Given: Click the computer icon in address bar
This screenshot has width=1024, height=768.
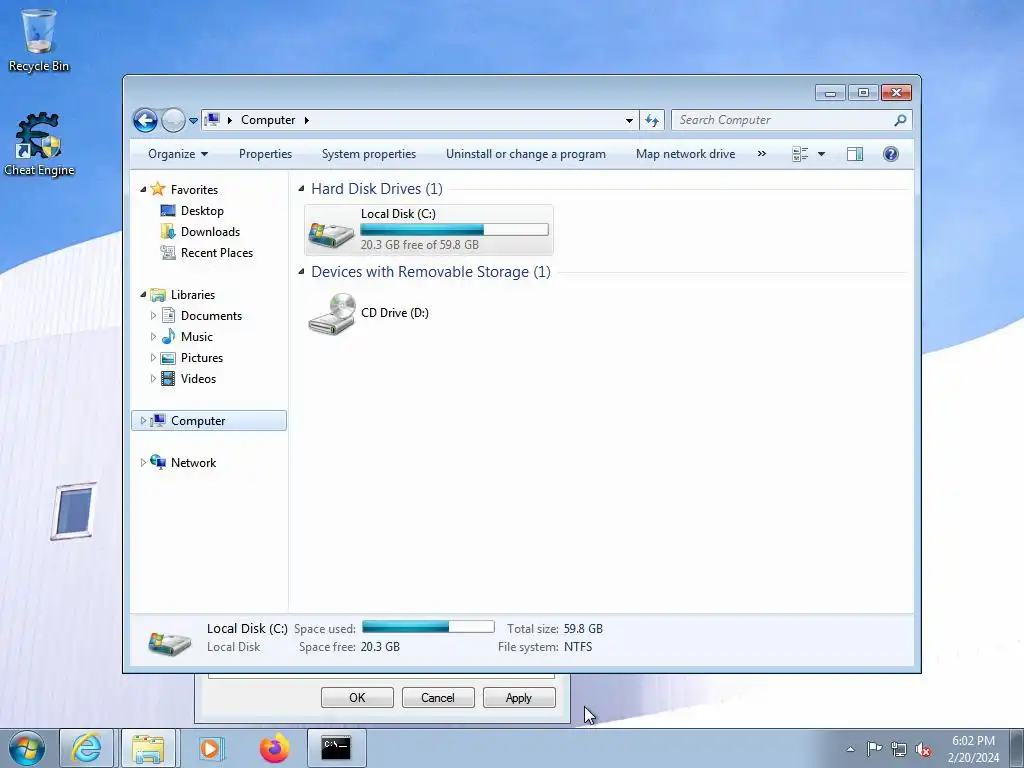Looking at the screenshot, I should click(x=212, y=120).
